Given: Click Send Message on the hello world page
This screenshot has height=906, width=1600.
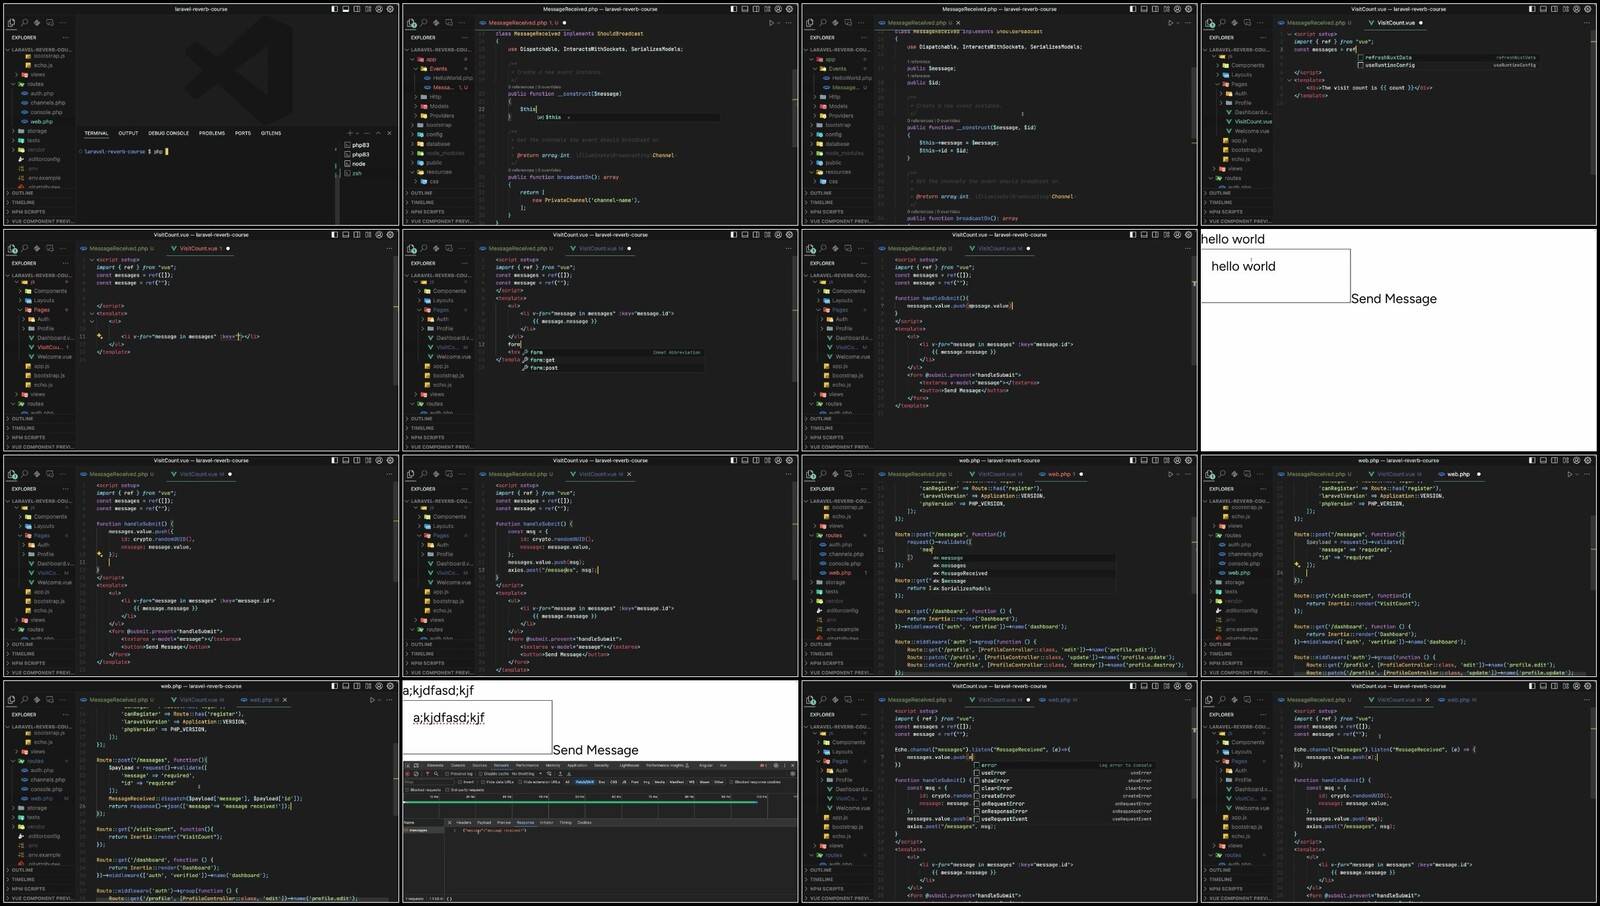Looking at the screenshot, I should point(1394,299).
